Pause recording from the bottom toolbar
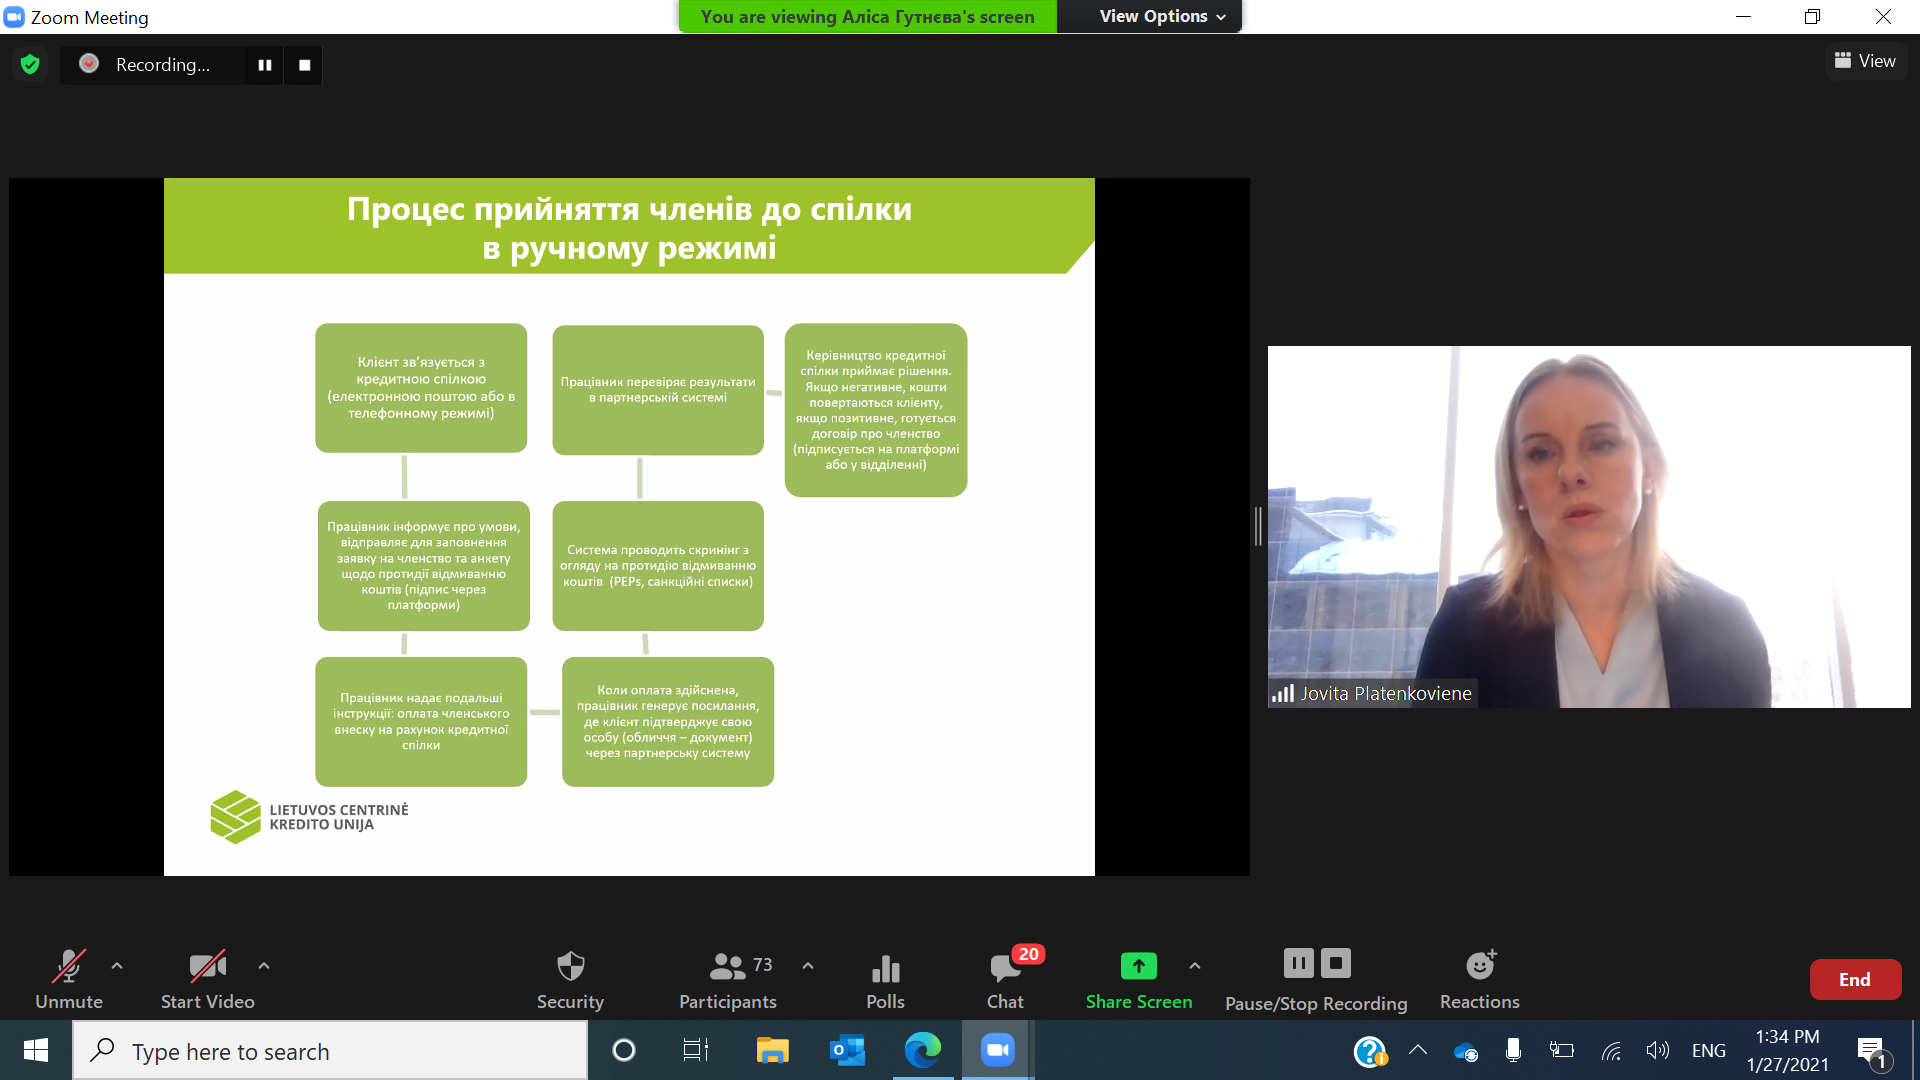1920x1080 pixels. click(1298, 963)
